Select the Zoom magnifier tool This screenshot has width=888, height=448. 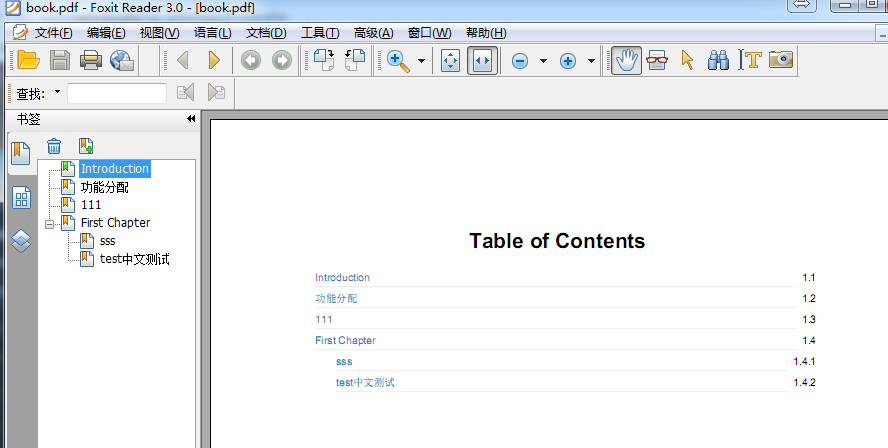[x=399, y=61]
